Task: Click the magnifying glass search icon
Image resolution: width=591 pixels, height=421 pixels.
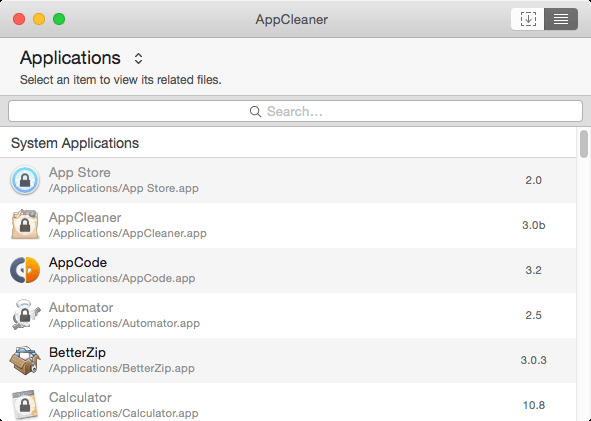Action: [x=255, y=111]
